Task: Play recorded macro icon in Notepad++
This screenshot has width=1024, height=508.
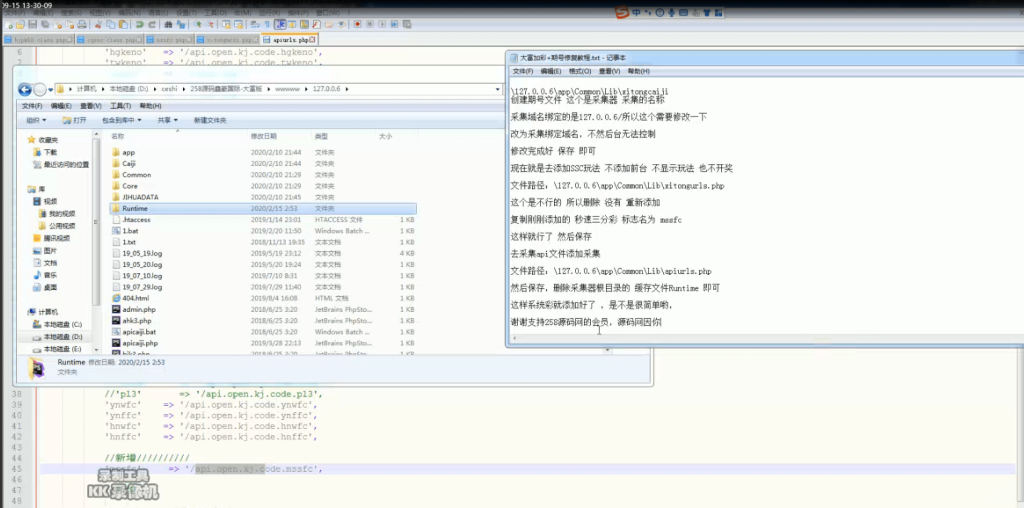Action: tap(381, 24)
